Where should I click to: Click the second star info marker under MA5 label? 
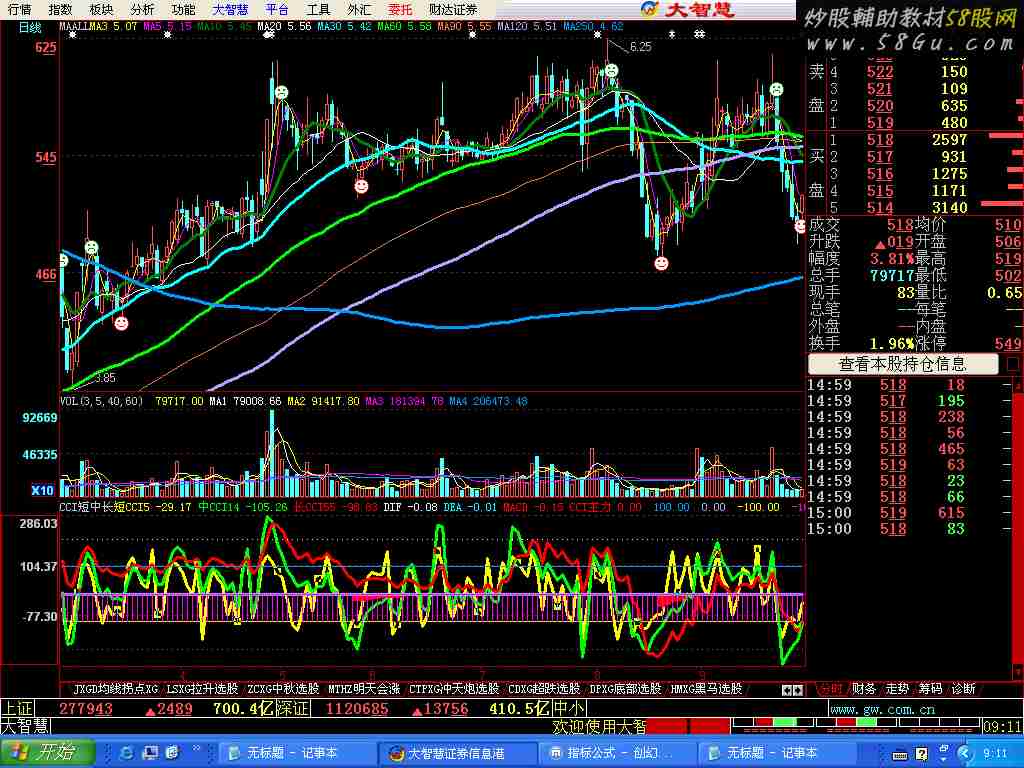point(168,35)
